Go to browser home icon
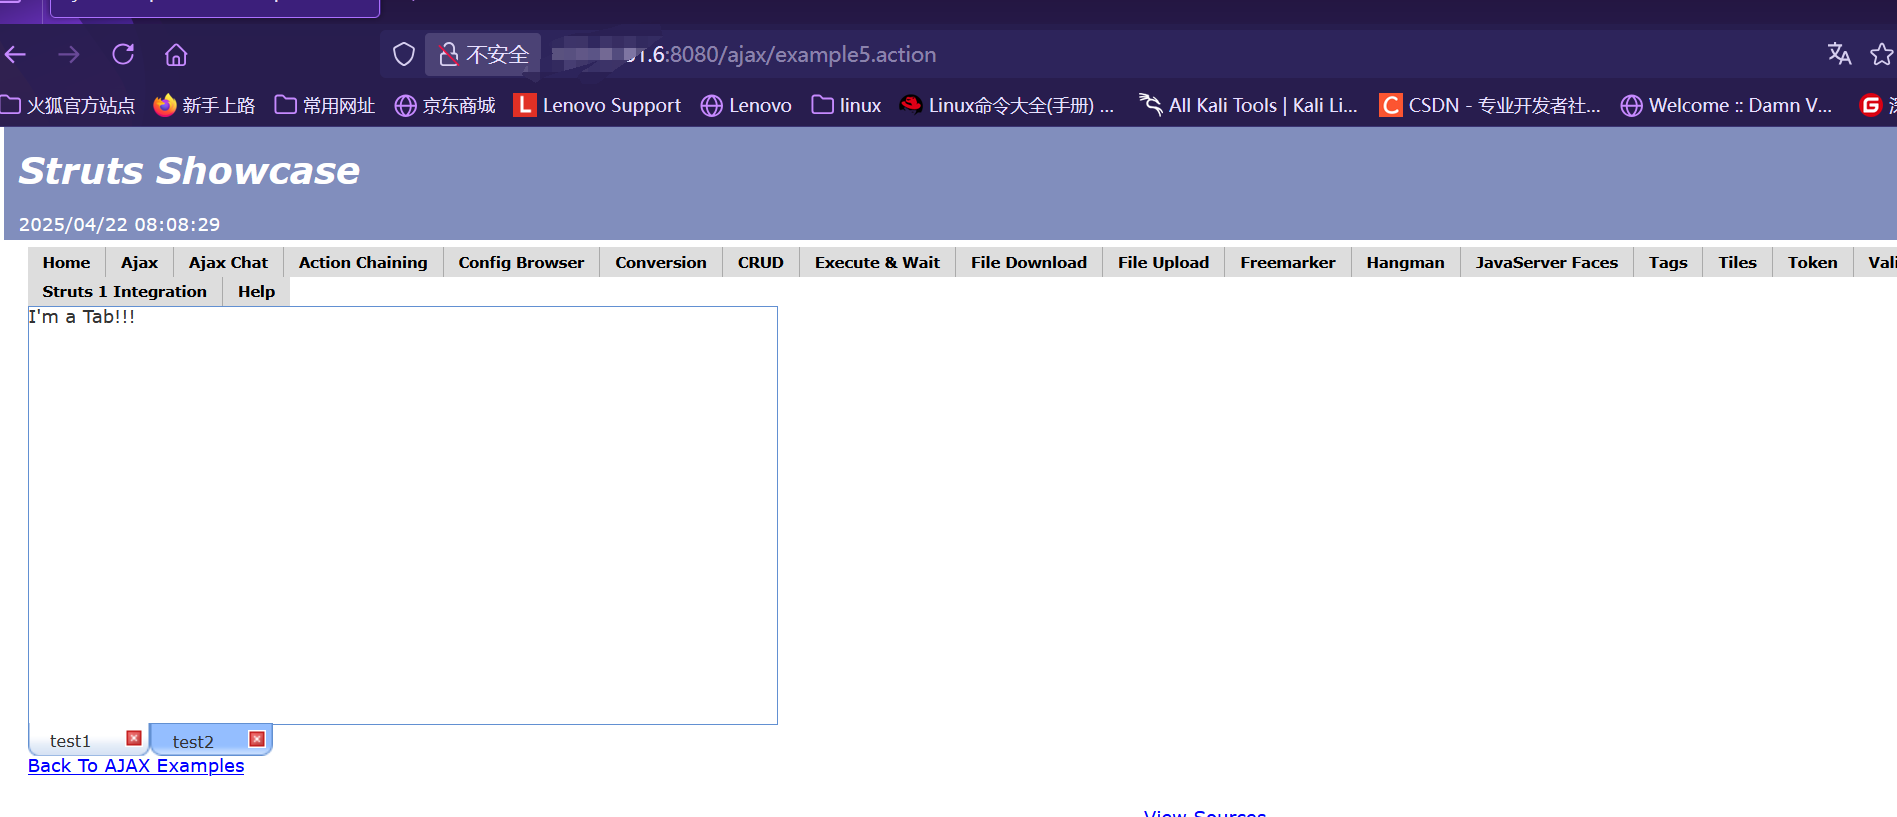 [176, 54]
